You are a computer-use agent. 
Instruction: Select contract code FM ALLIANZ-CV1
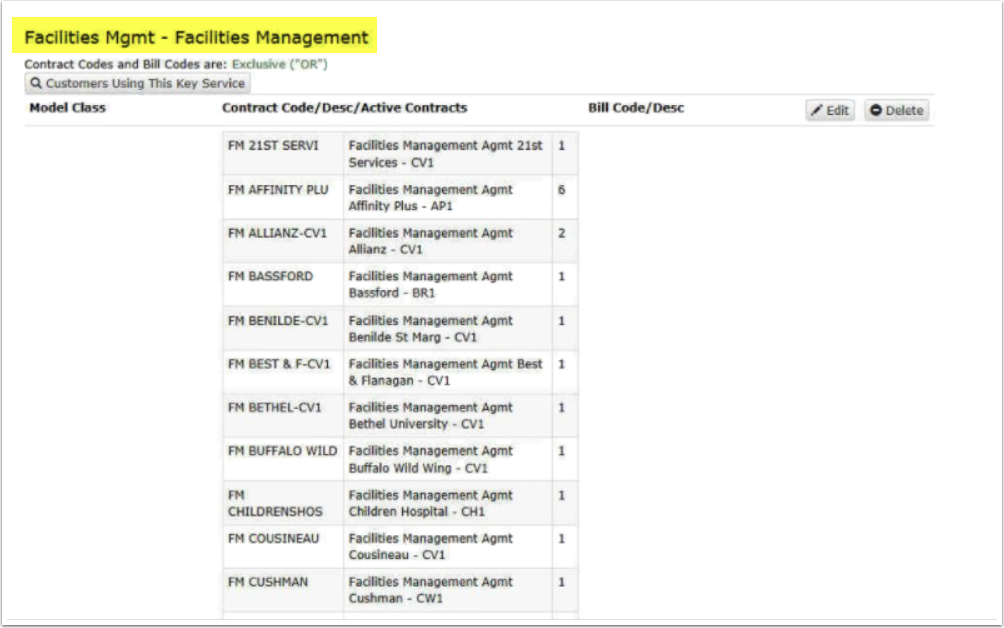pyautogui.click(x=277, y=233)
